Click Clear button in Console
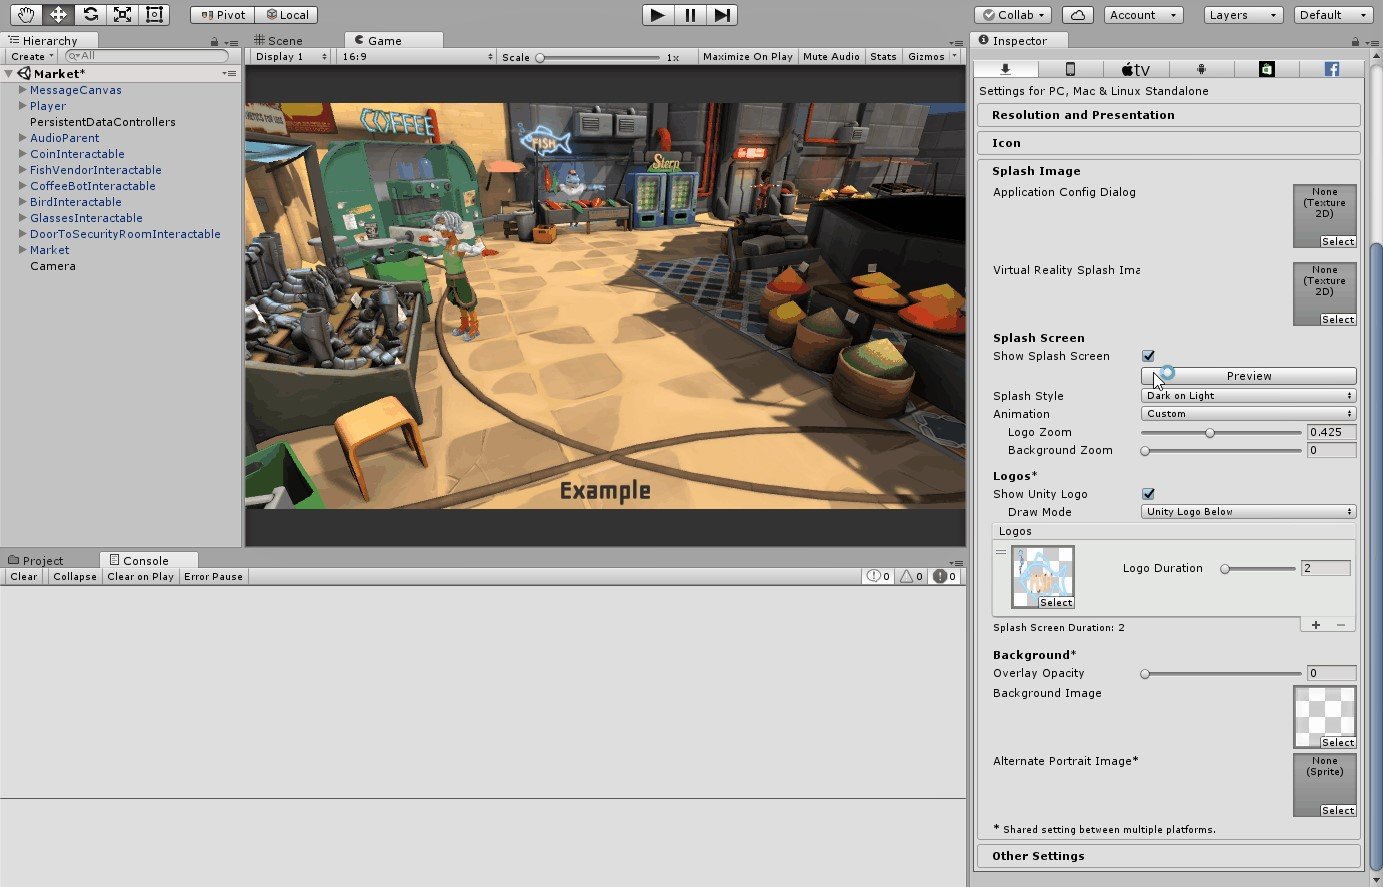 (24, 577)
